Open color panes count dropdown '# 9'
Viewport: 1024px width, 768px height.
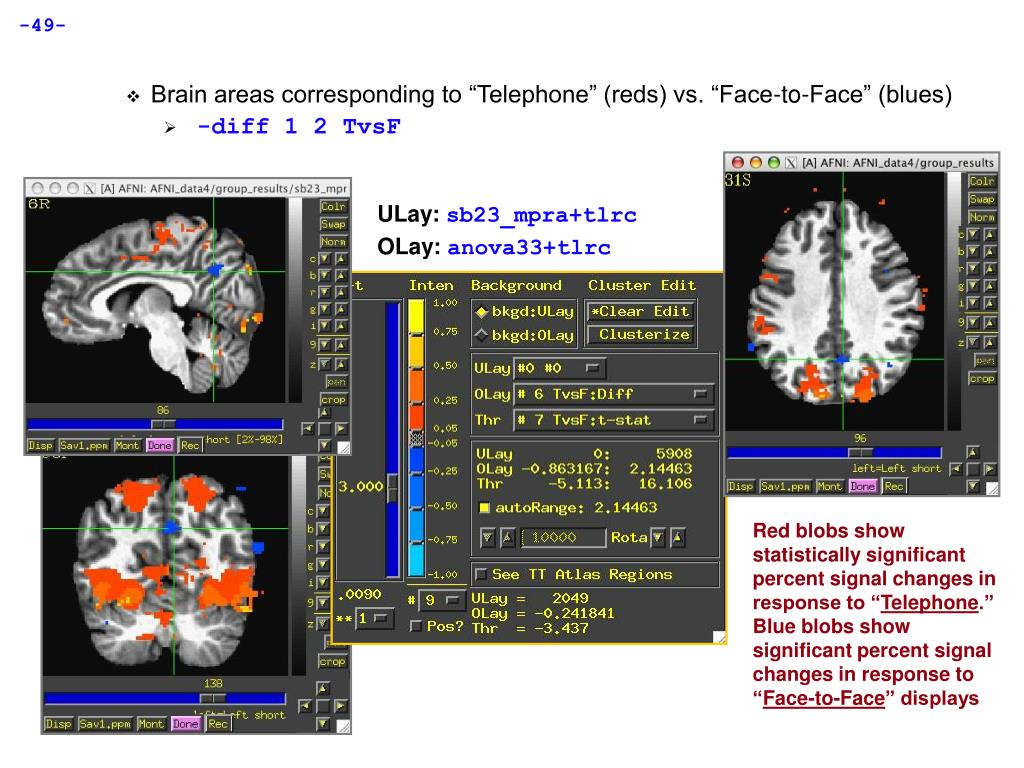[441, 600]
